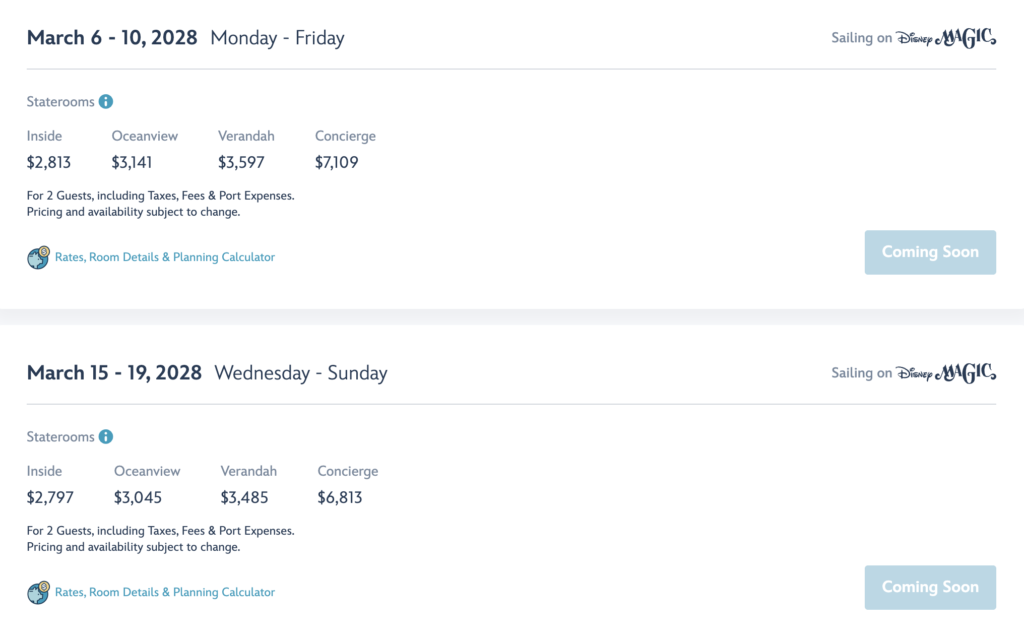Screen dimensions: 1024x640
Task: Open Staterooms info icon for March 15 sailing
Action: click(106, 437)
